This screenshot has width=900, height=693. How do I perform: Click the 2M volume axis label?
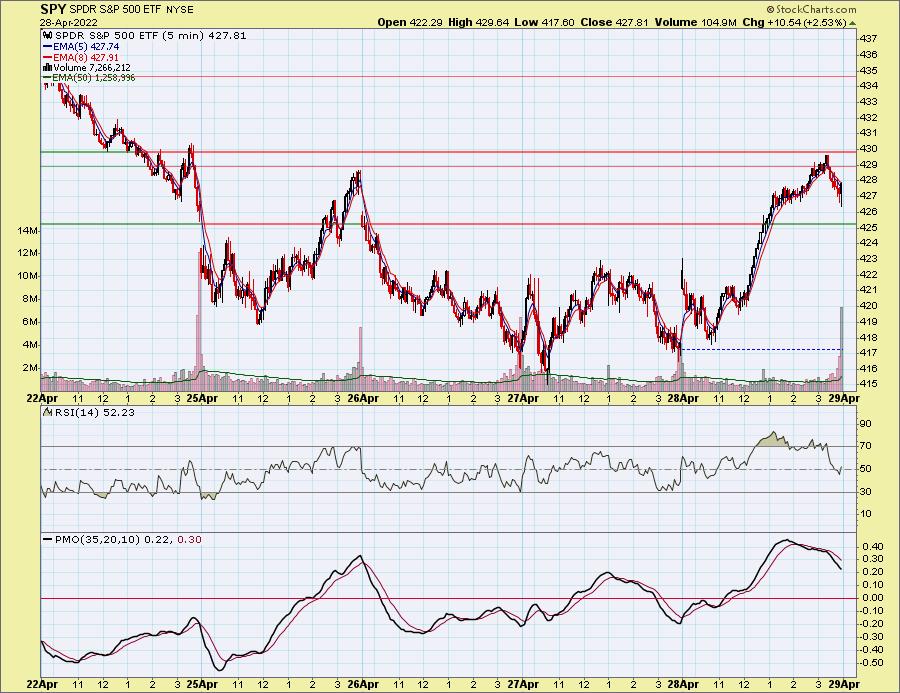click(30, 367)
